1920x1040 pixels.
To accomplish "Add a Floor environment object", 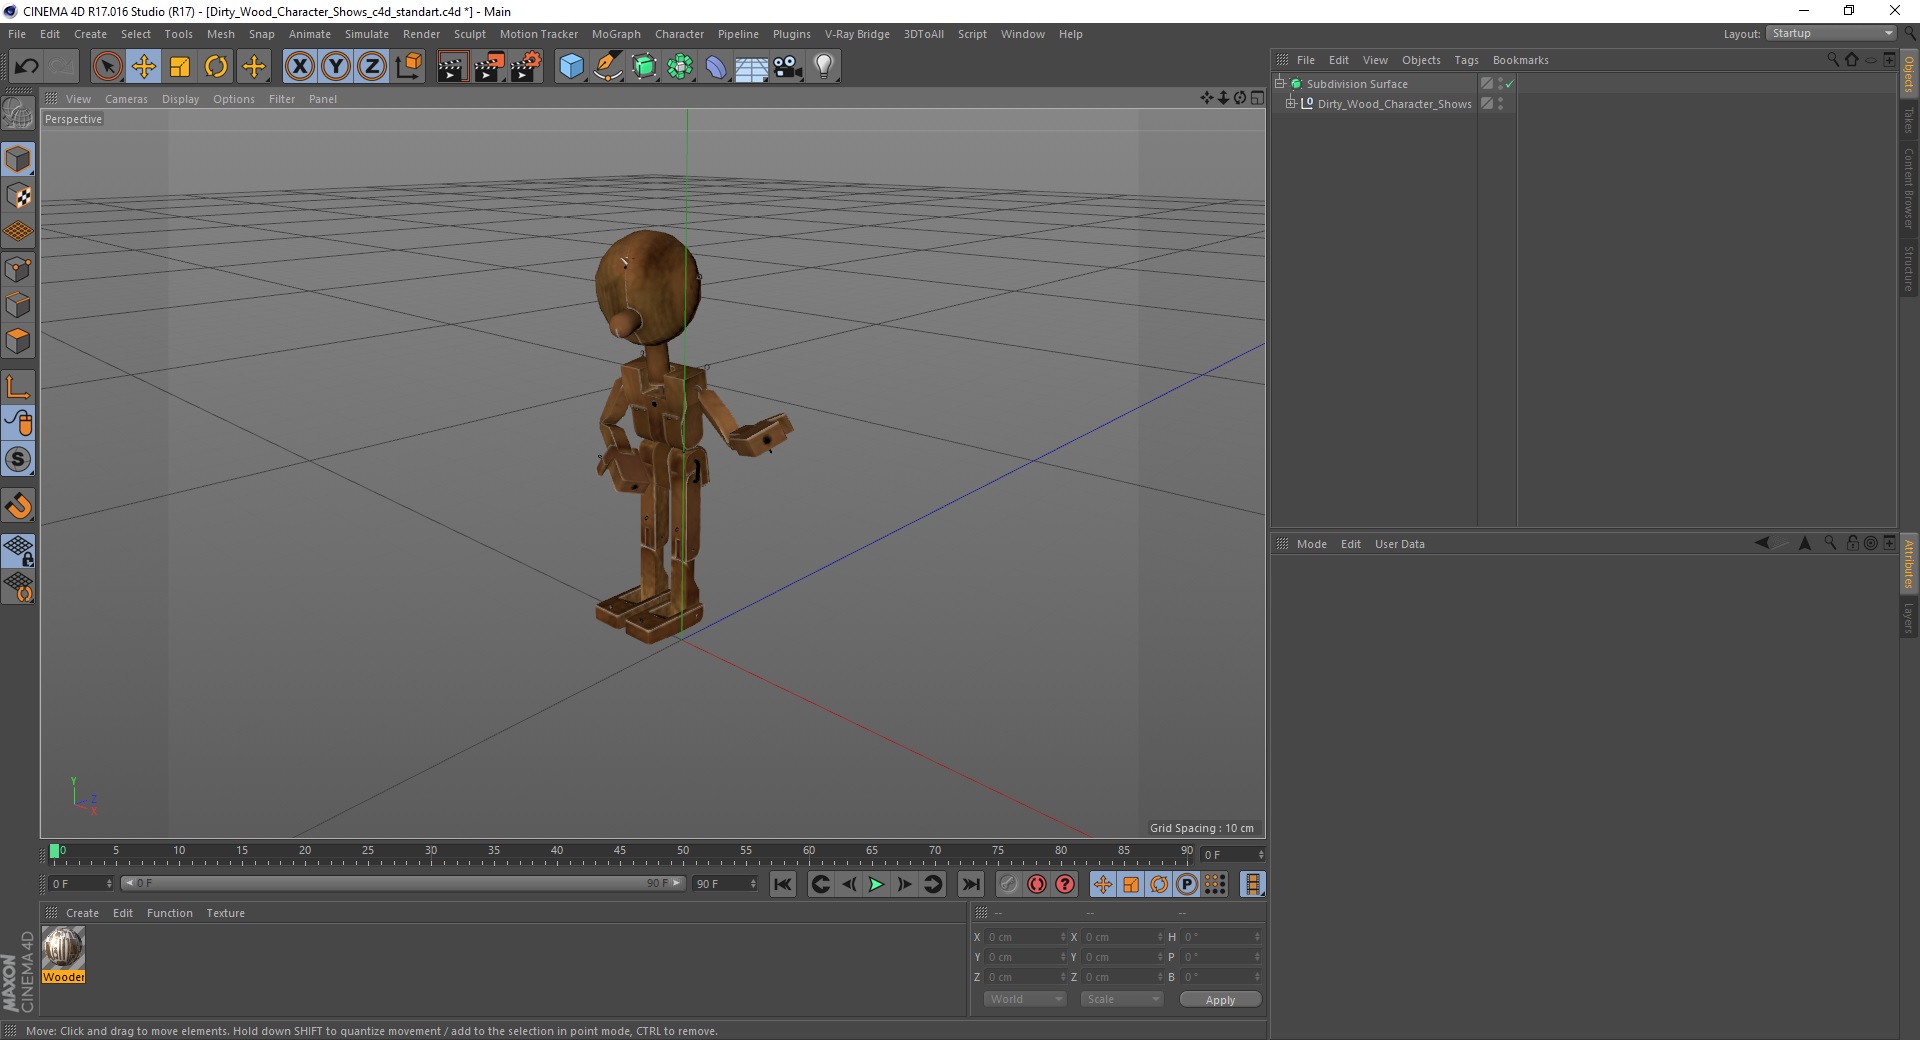I will point(752,67).
